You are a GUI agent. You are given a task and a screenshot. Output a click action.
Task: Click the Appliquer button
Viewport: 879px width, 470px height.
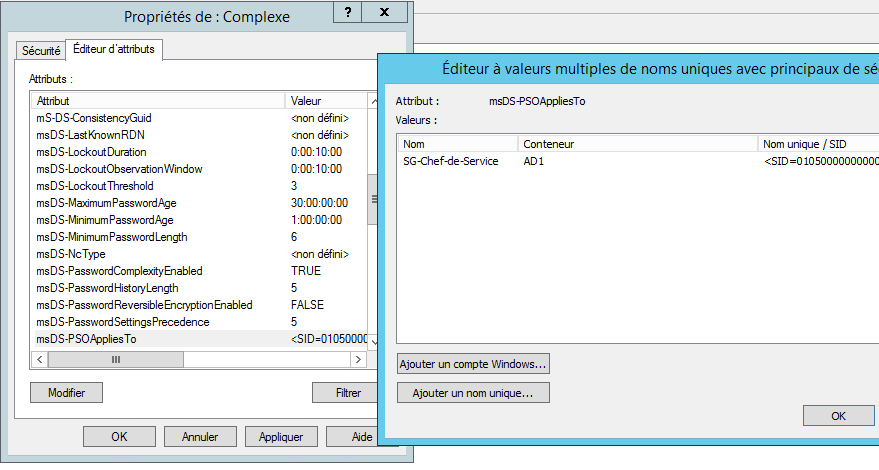click(281, 437)
